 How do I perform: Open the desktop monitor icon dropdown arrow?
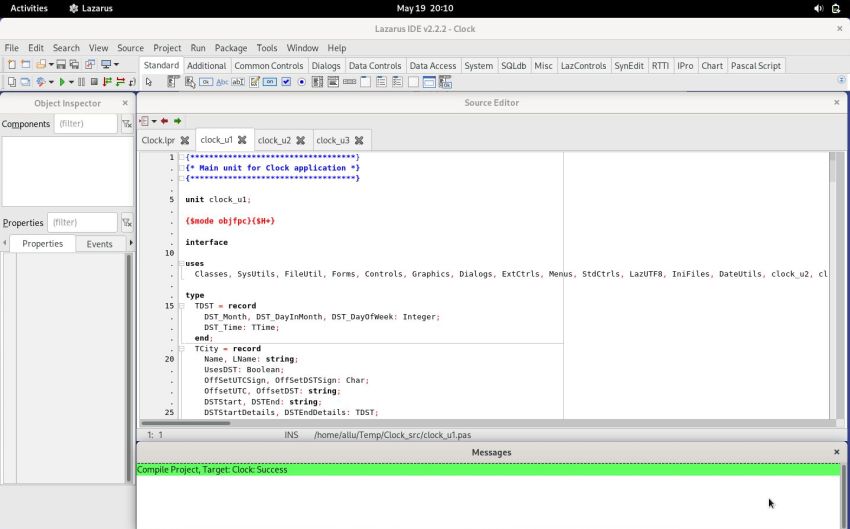pyautogui.click(x=116, y=64)
